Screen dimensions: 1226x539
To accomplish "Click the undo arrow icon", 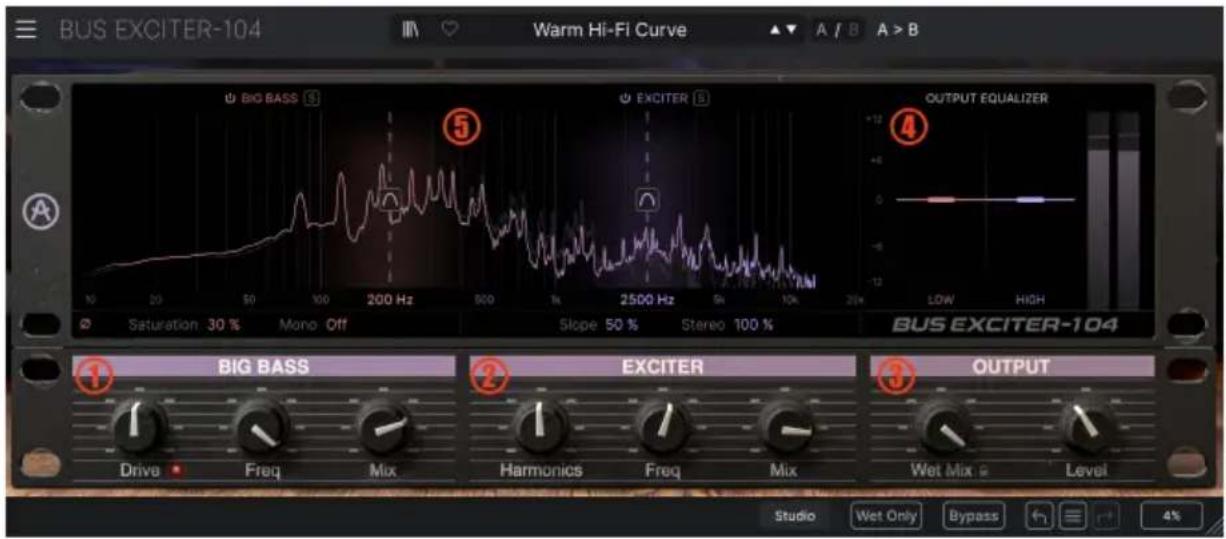I will pyautogui.click(x=1038, y=516).
